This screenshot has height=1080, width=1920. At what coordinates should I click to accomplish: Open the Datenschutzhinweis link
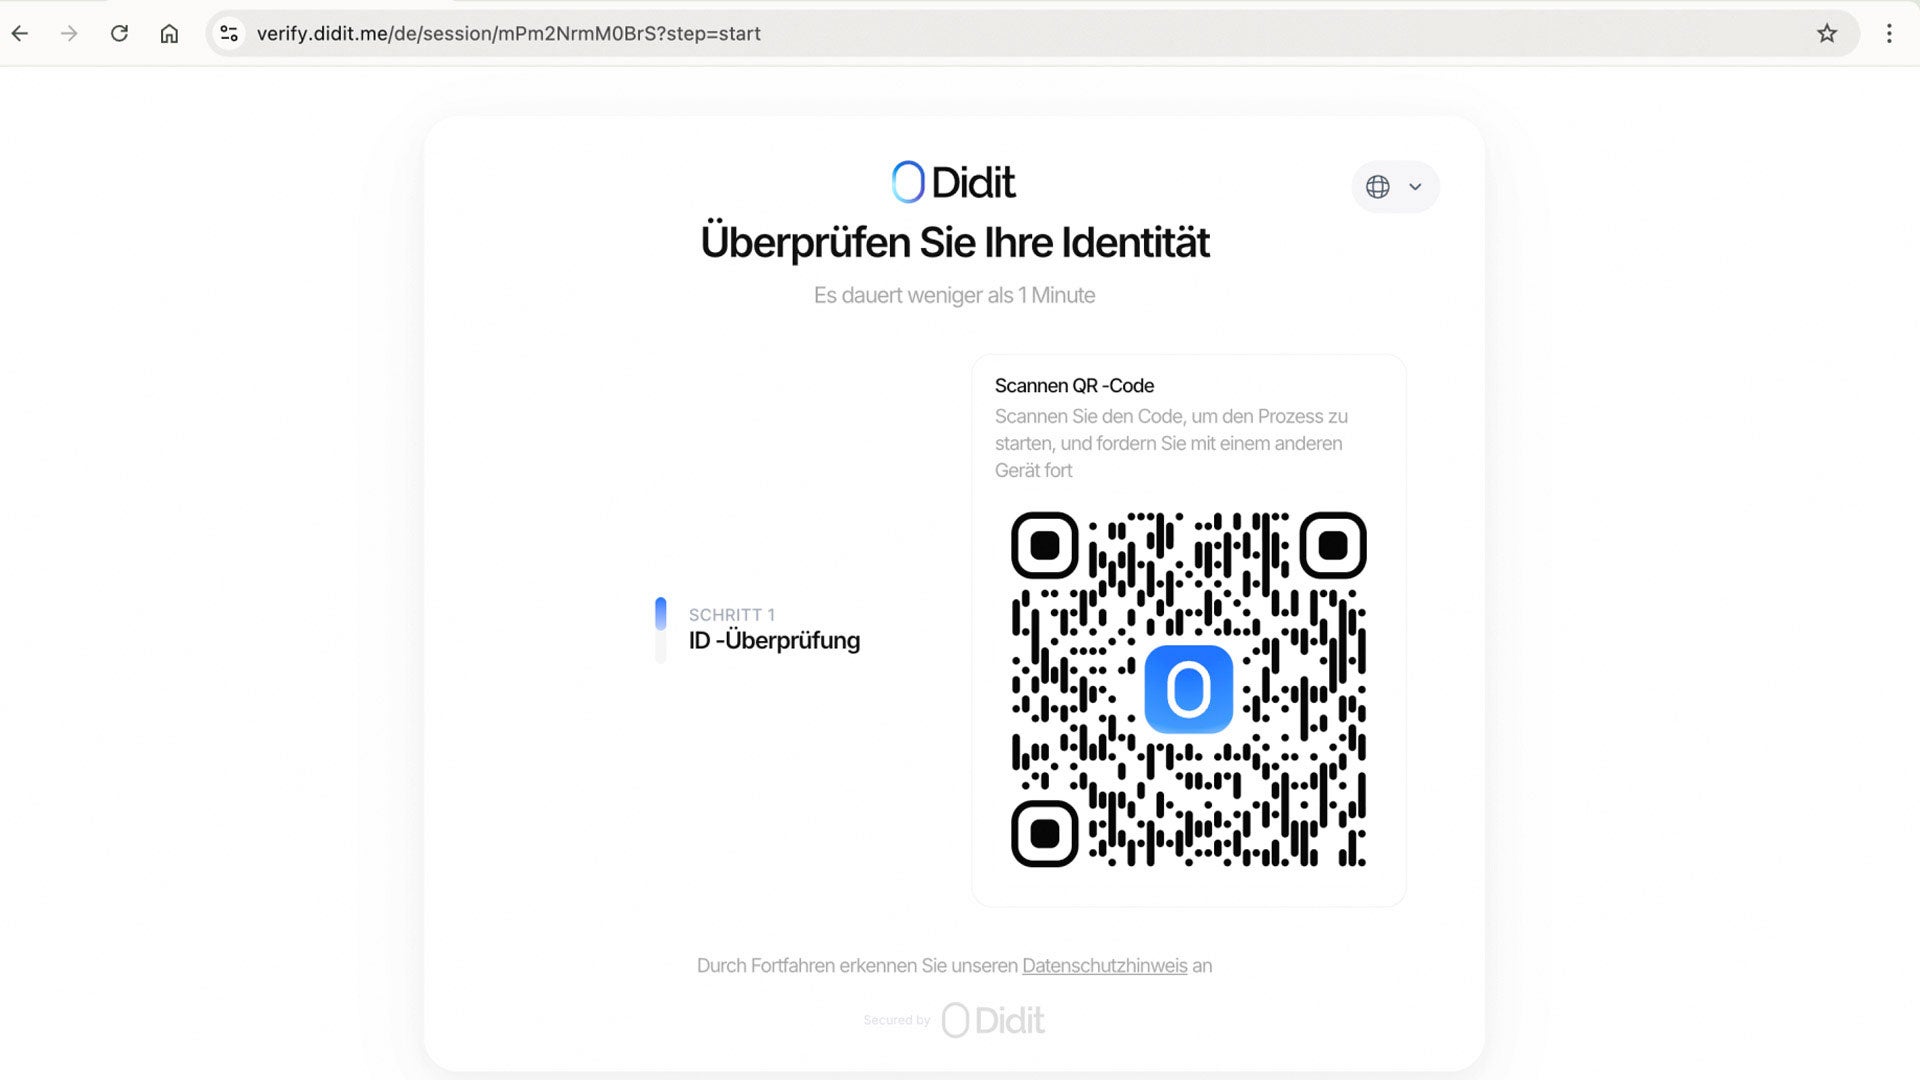(1104, 966)
